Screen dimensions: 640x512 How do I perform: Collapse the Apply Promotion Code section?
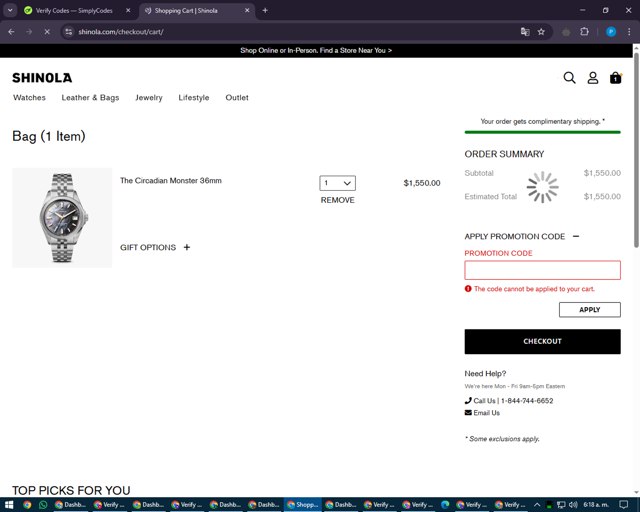tap(576, 236)
